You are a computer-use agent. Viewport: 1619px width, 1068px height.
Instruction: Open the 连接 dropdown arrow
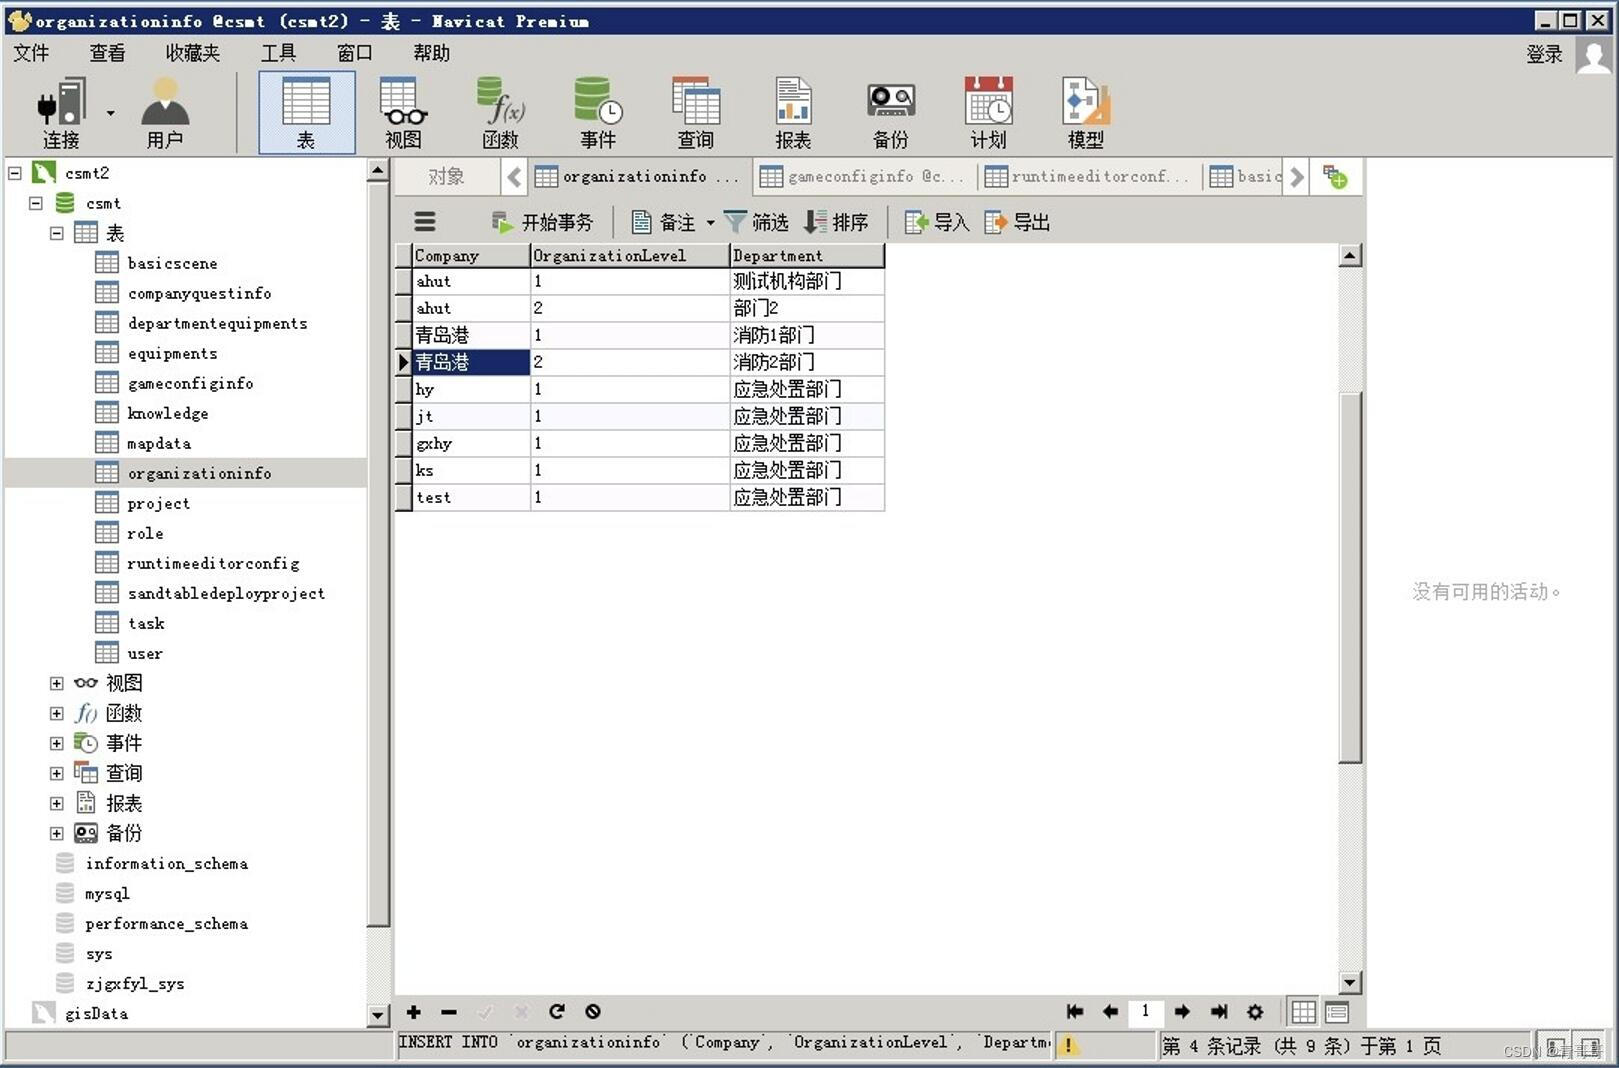click(110, 113)
